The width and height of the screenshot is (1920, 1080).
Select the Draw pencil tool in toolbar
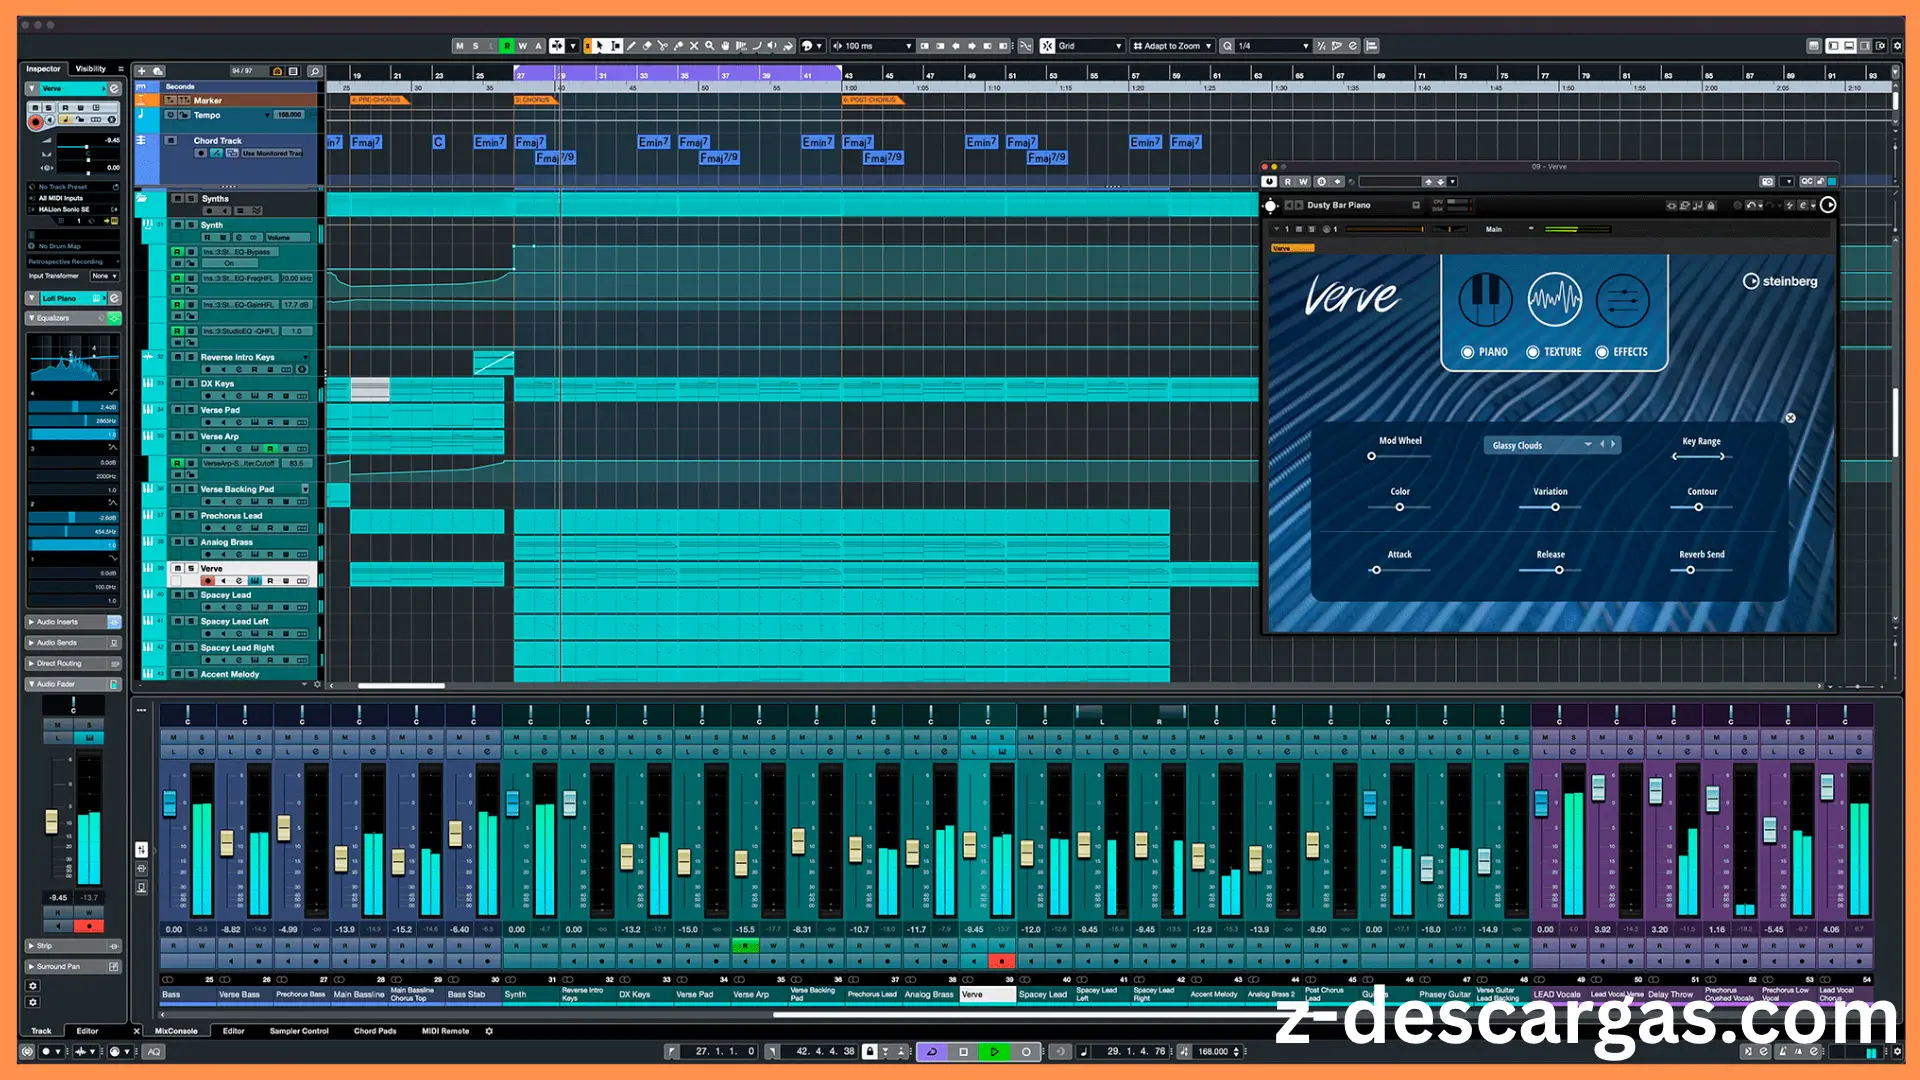tap(631, 46)
